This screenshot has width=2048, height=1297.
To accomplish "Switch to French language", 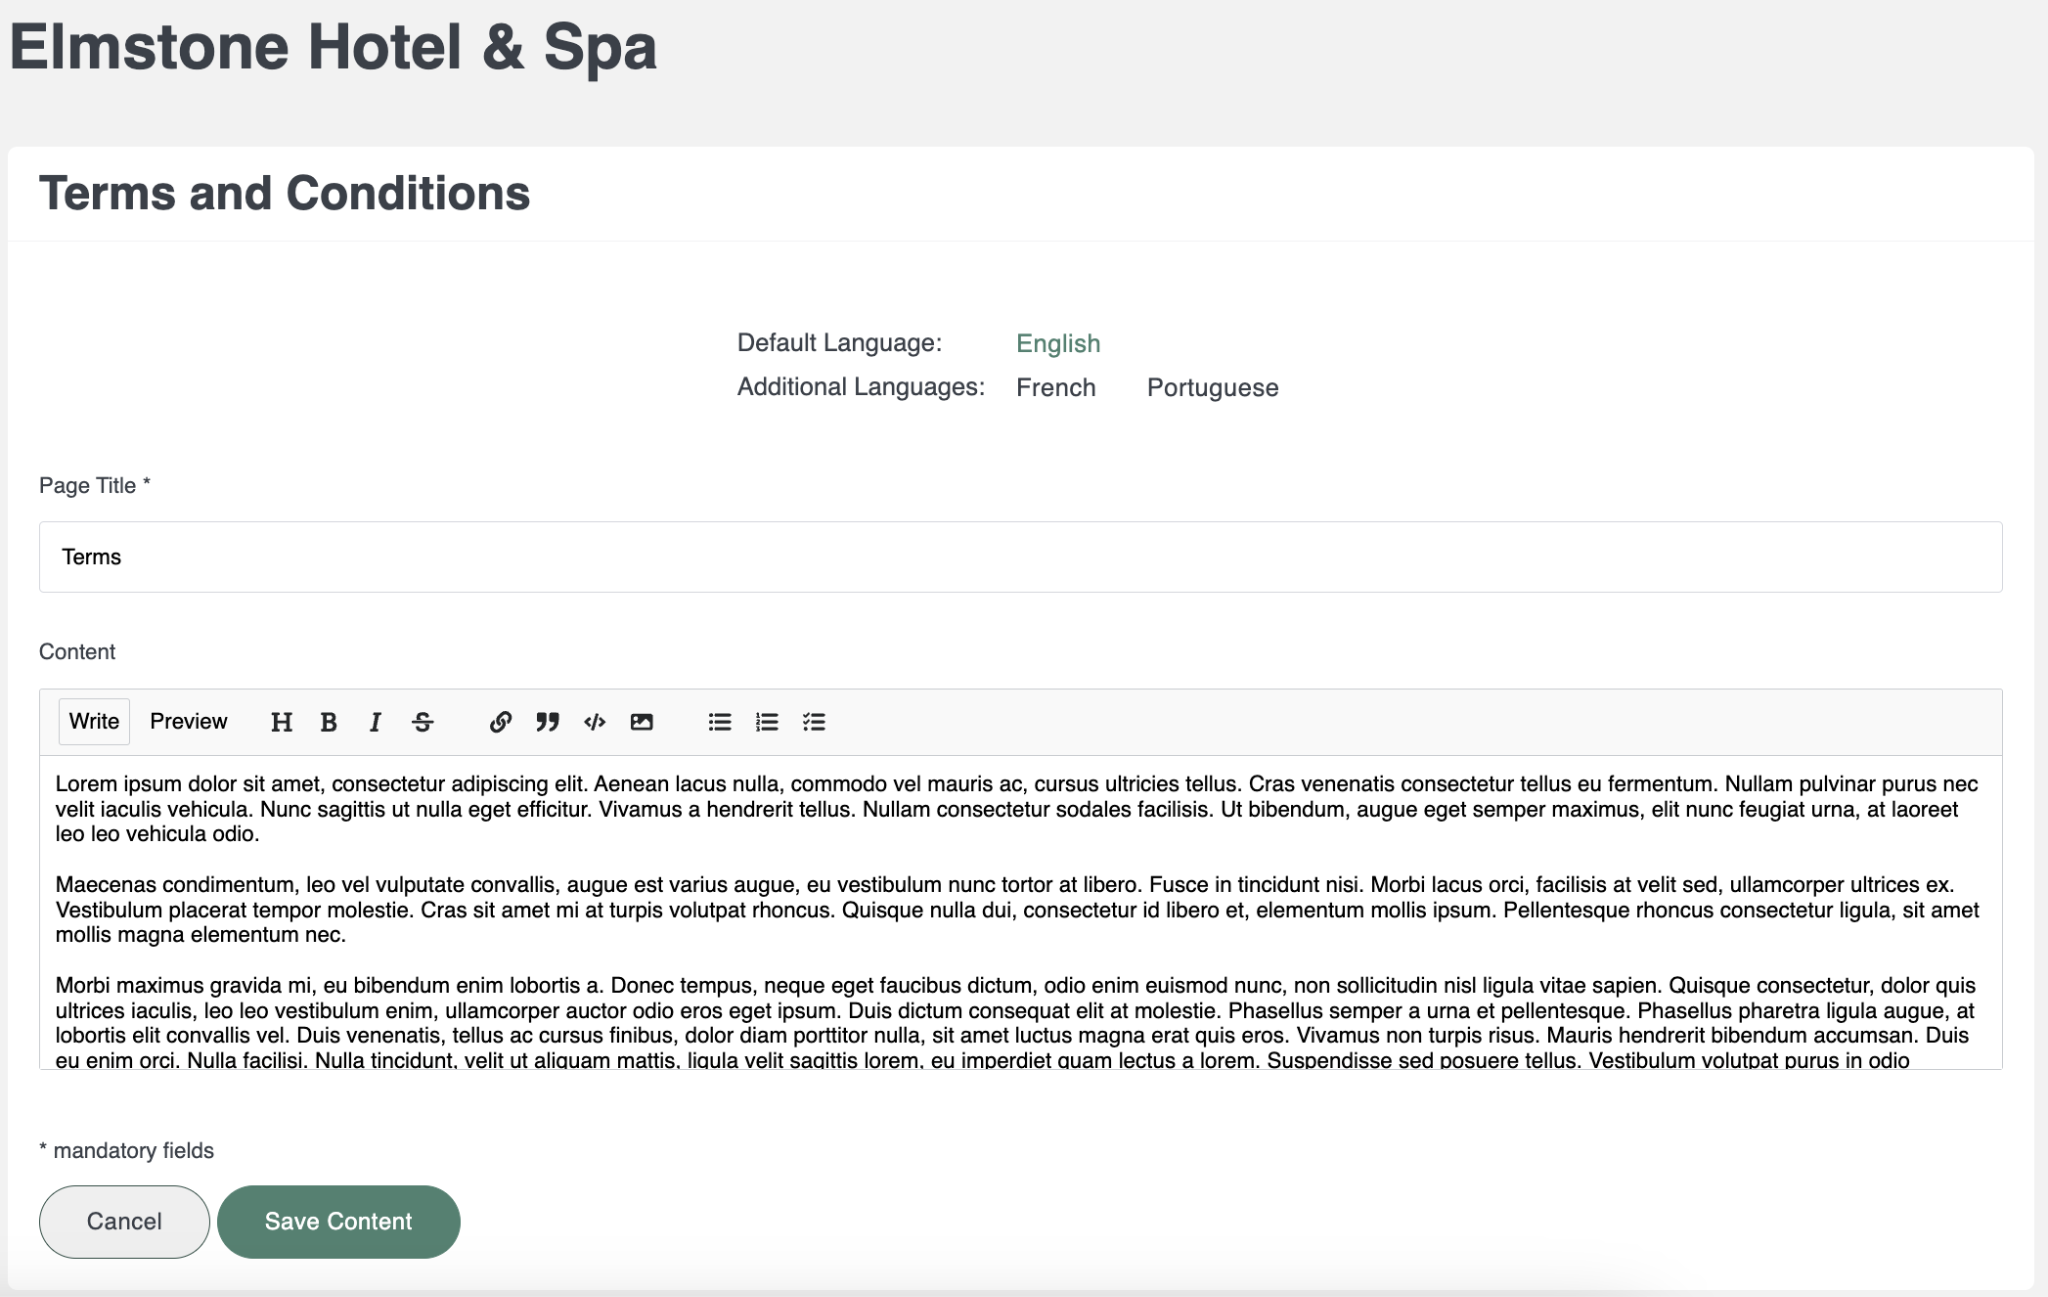I will coord(1056,387).
